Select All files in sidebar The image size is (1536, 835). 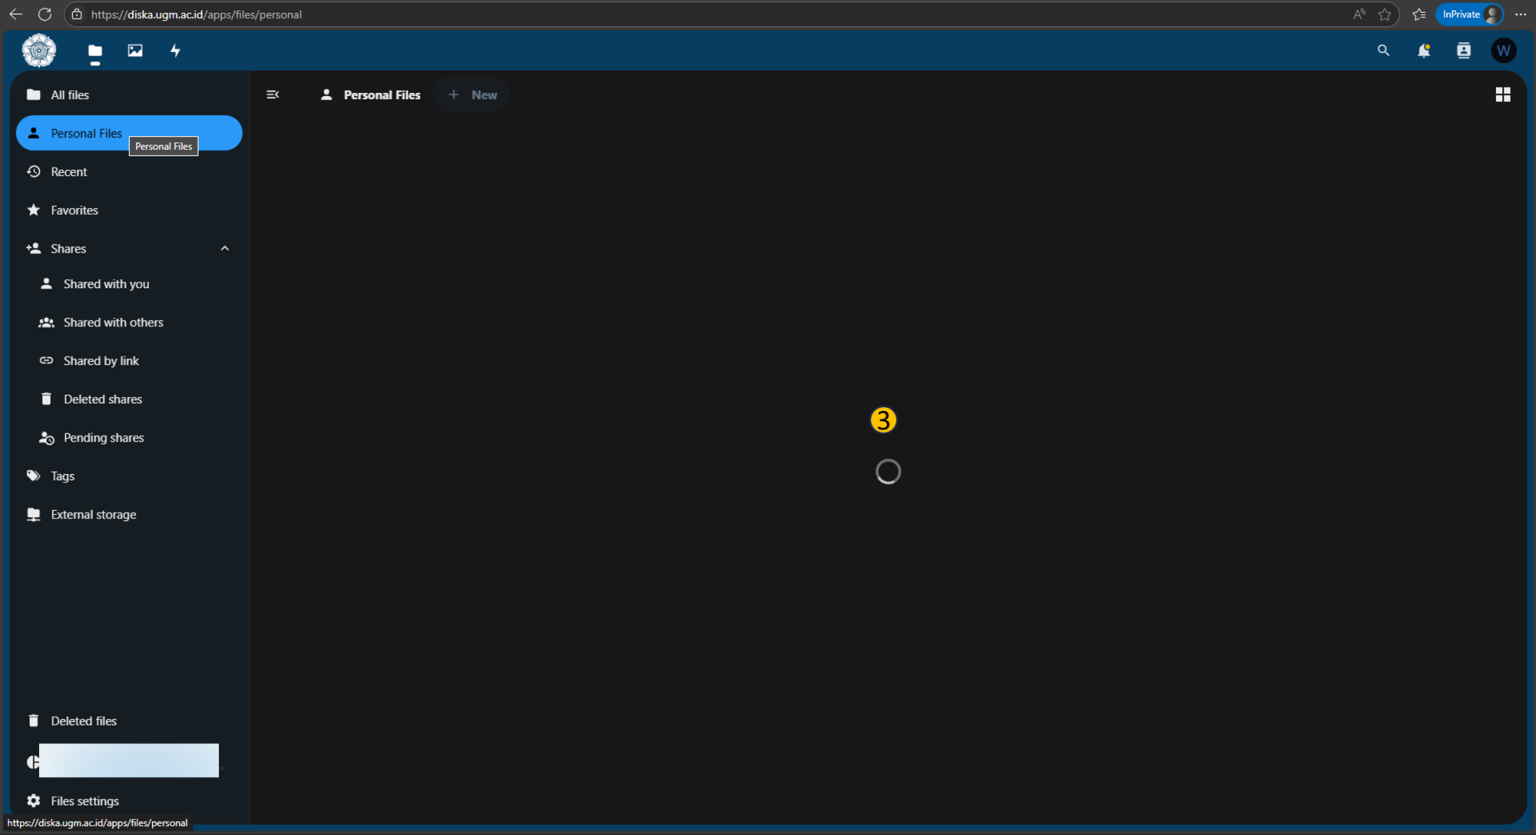(70, 95)
